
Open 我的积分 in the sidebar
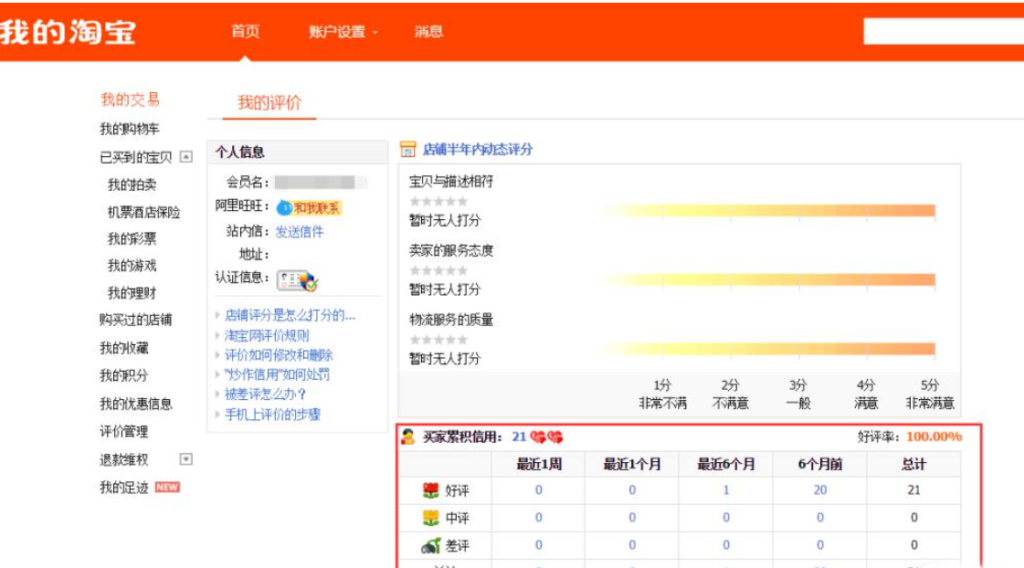123,375
